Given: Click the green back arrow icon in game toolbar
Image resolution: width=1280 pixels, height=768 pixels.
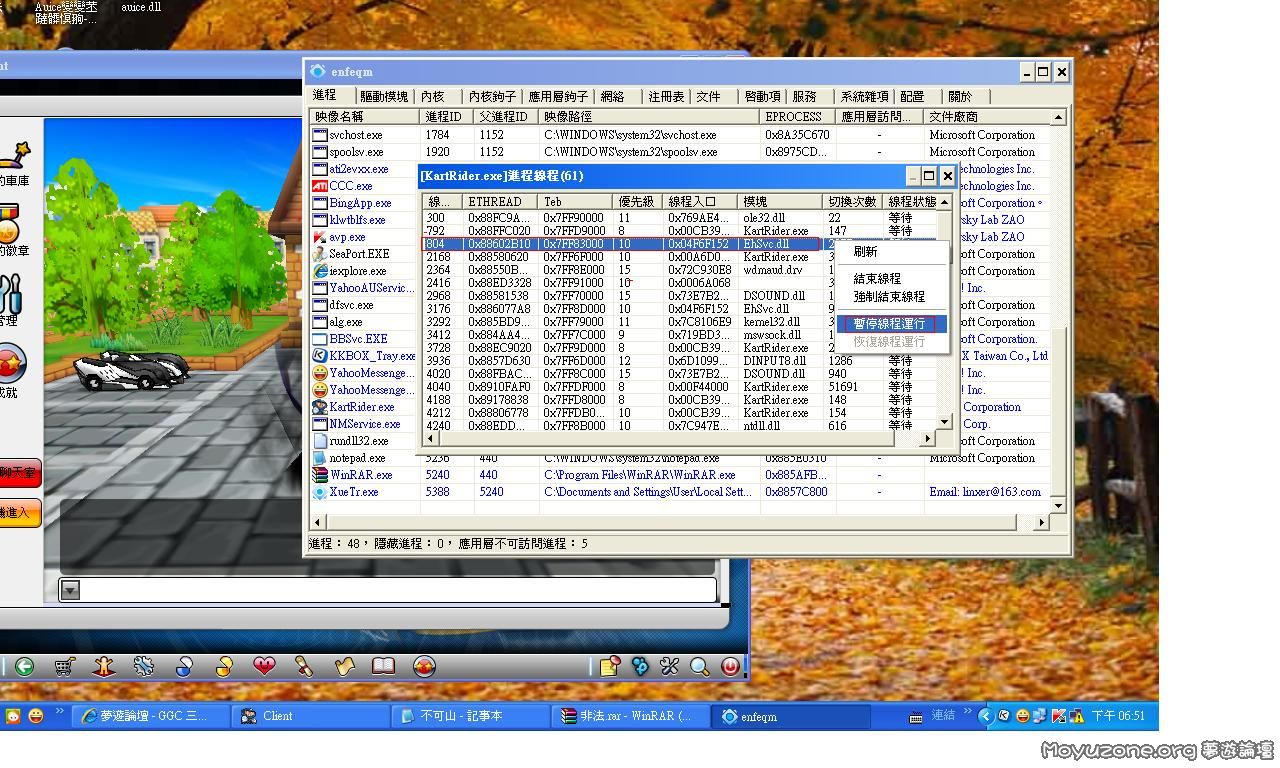Looking at the screenshot, I should (24, 666).
